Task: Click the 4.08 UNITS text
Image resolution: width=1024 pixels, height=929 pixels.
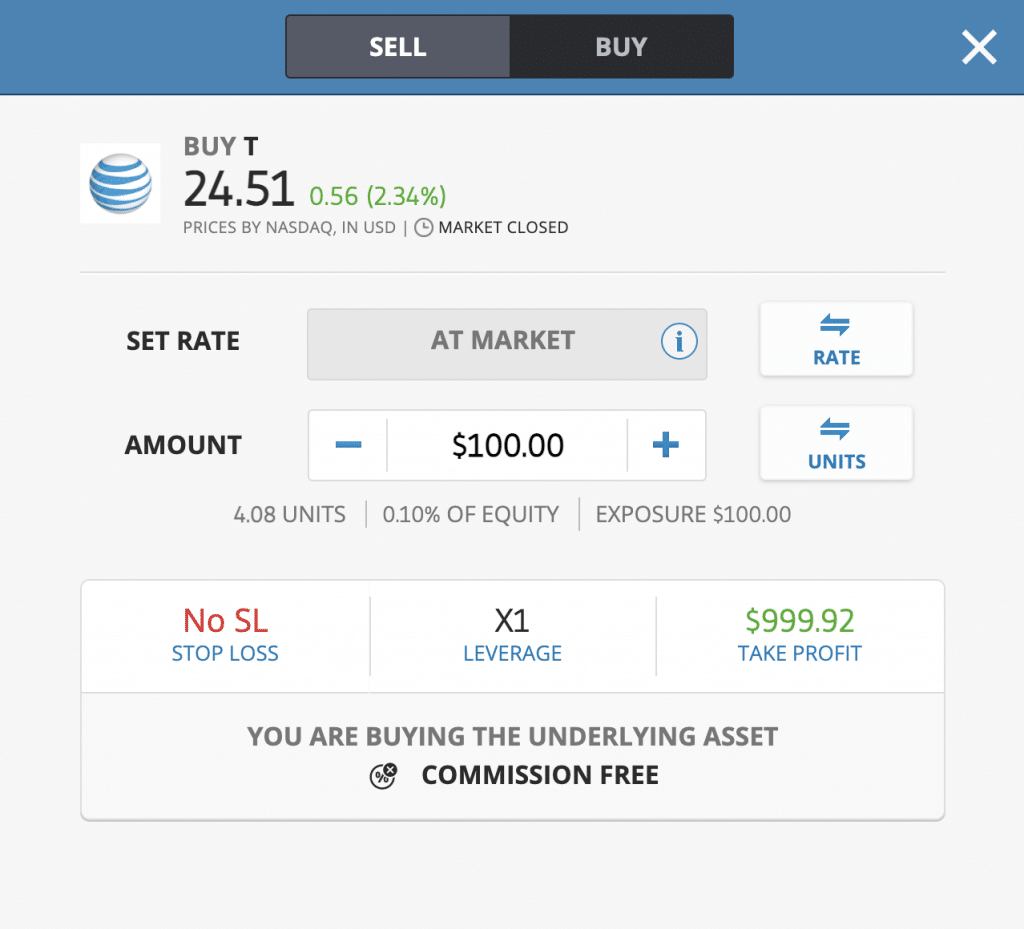Action: tap(289, 515)
